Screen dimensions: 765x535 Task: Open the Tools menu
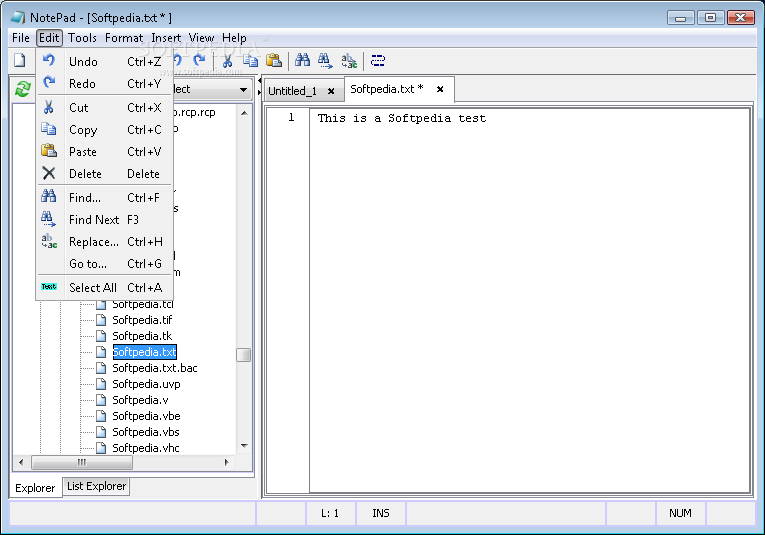82,38
